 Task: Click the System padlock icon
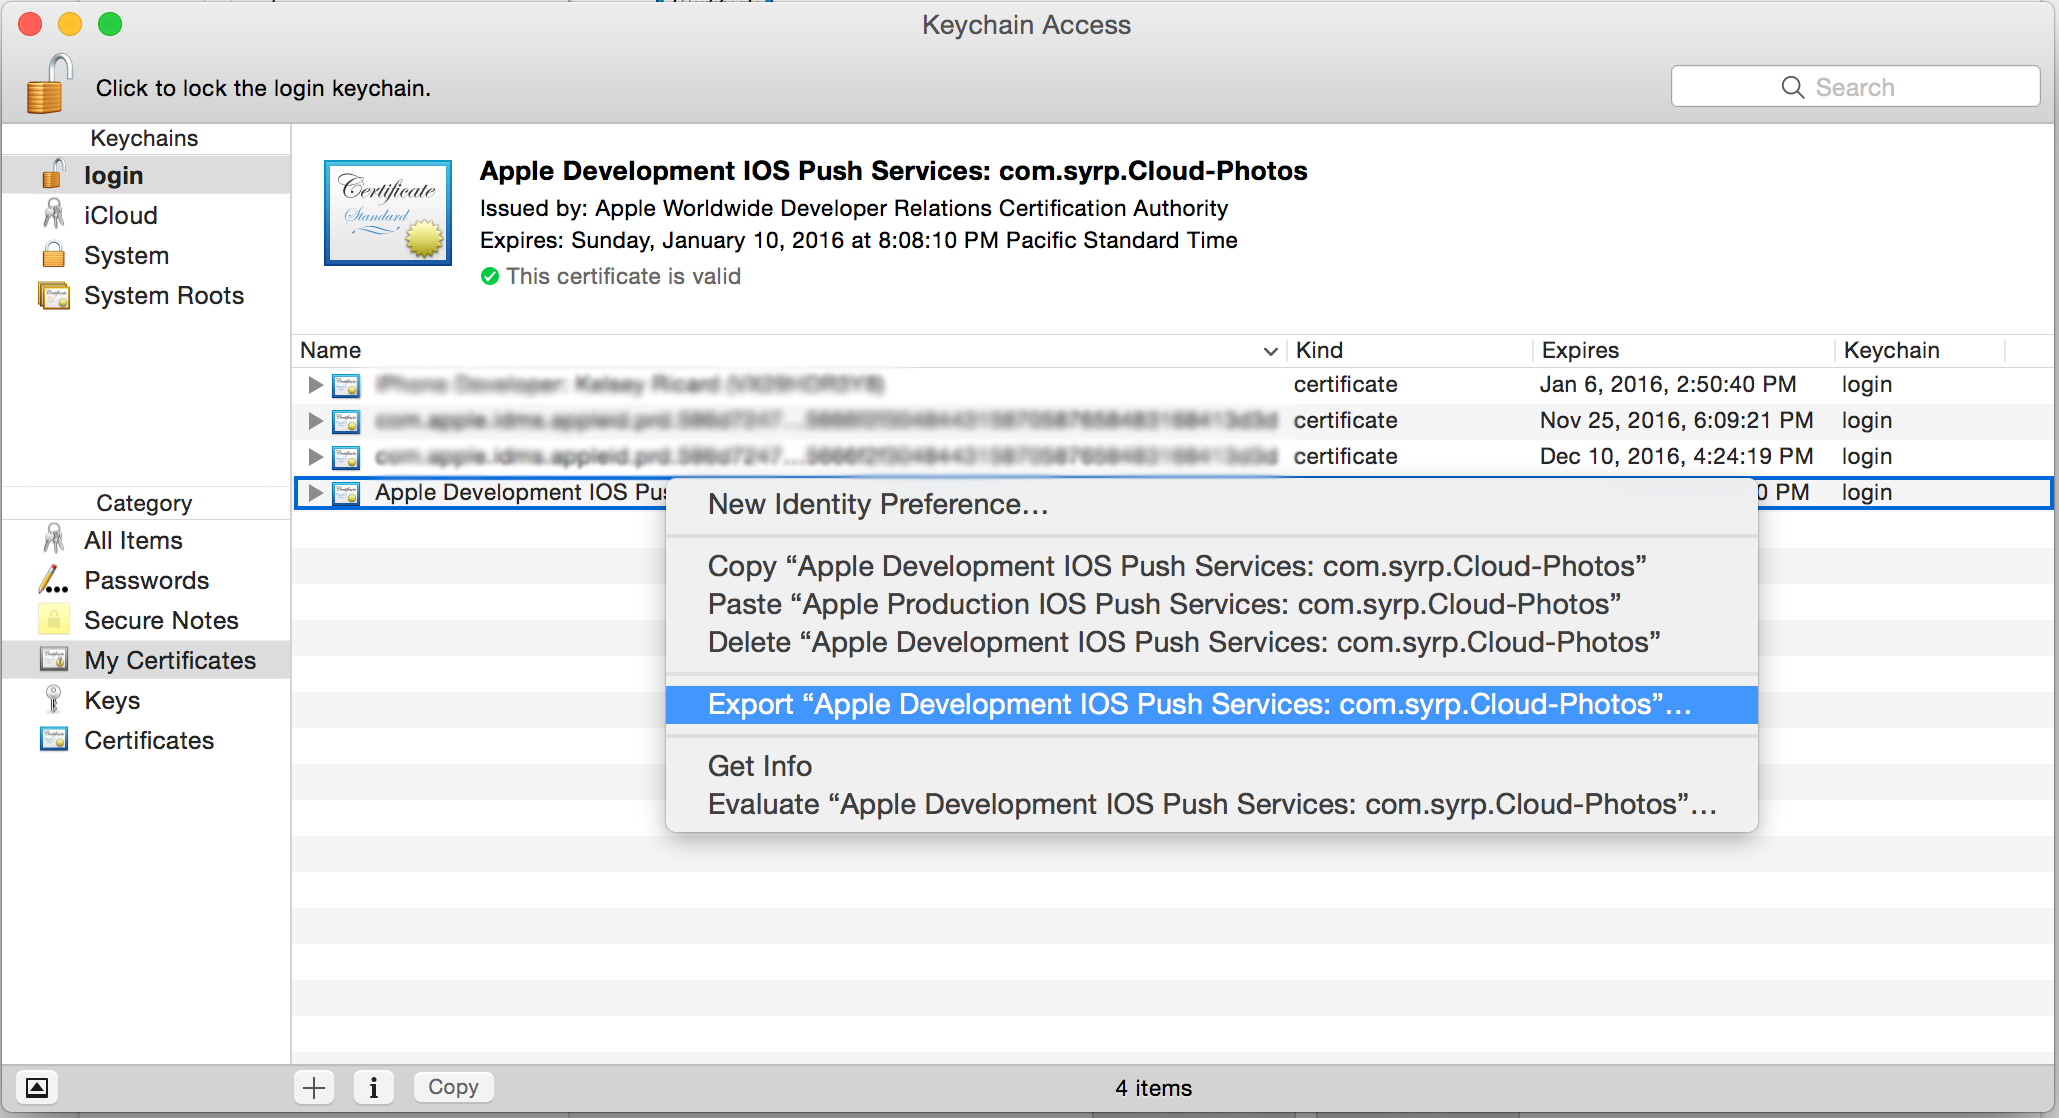54,254
